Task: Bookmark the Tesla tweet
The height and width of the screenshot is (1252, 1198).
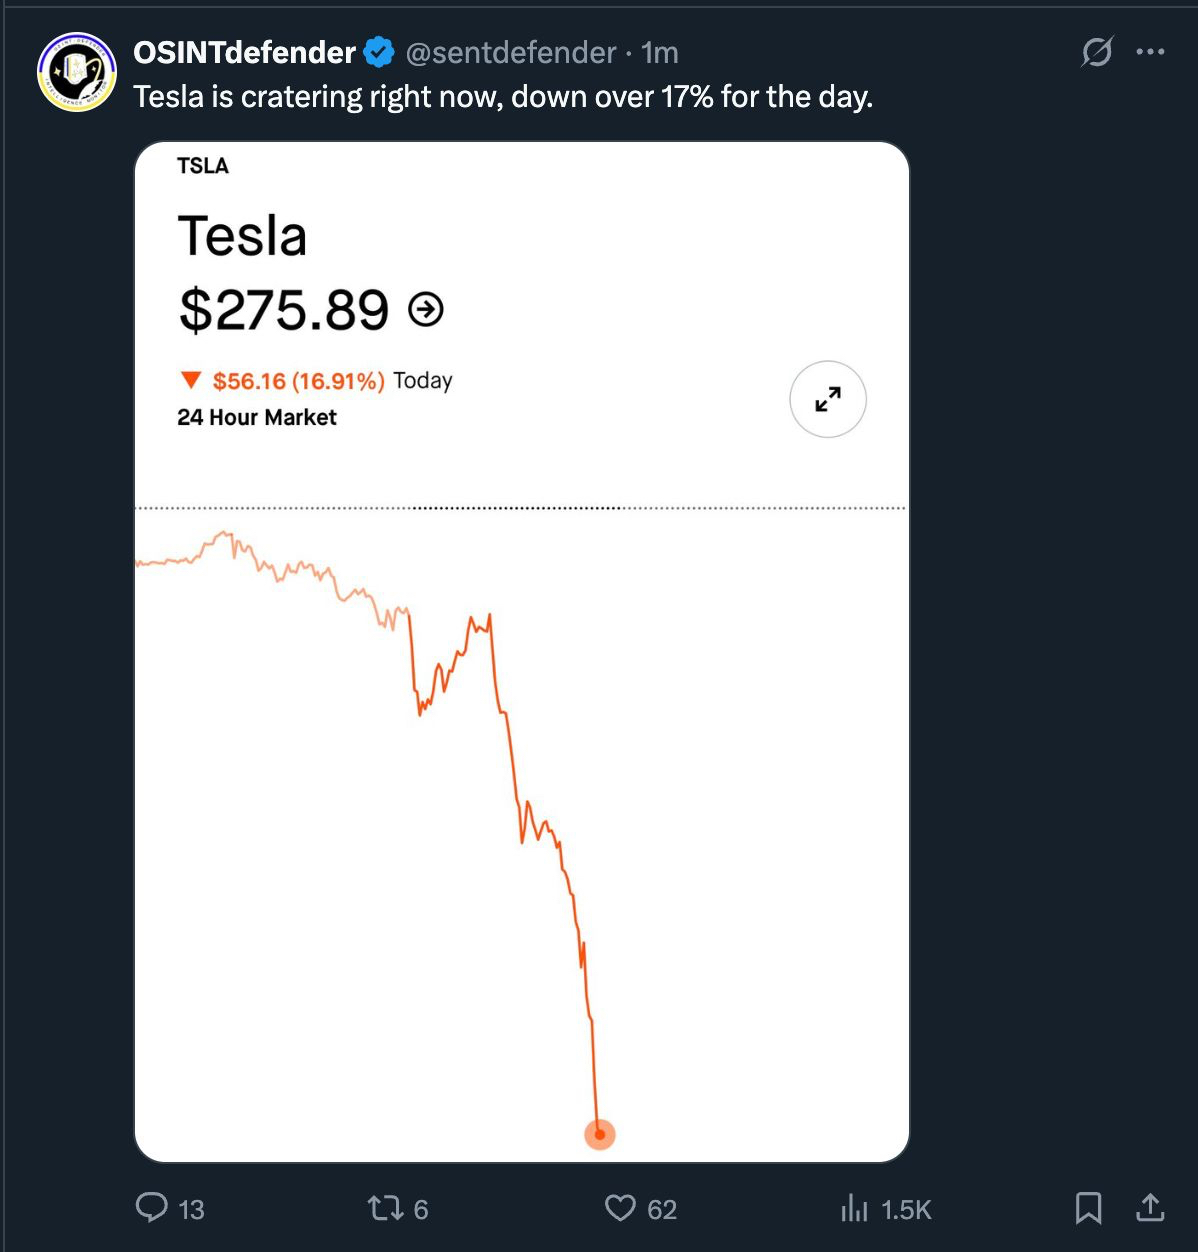Action: click(1088, 1208)
